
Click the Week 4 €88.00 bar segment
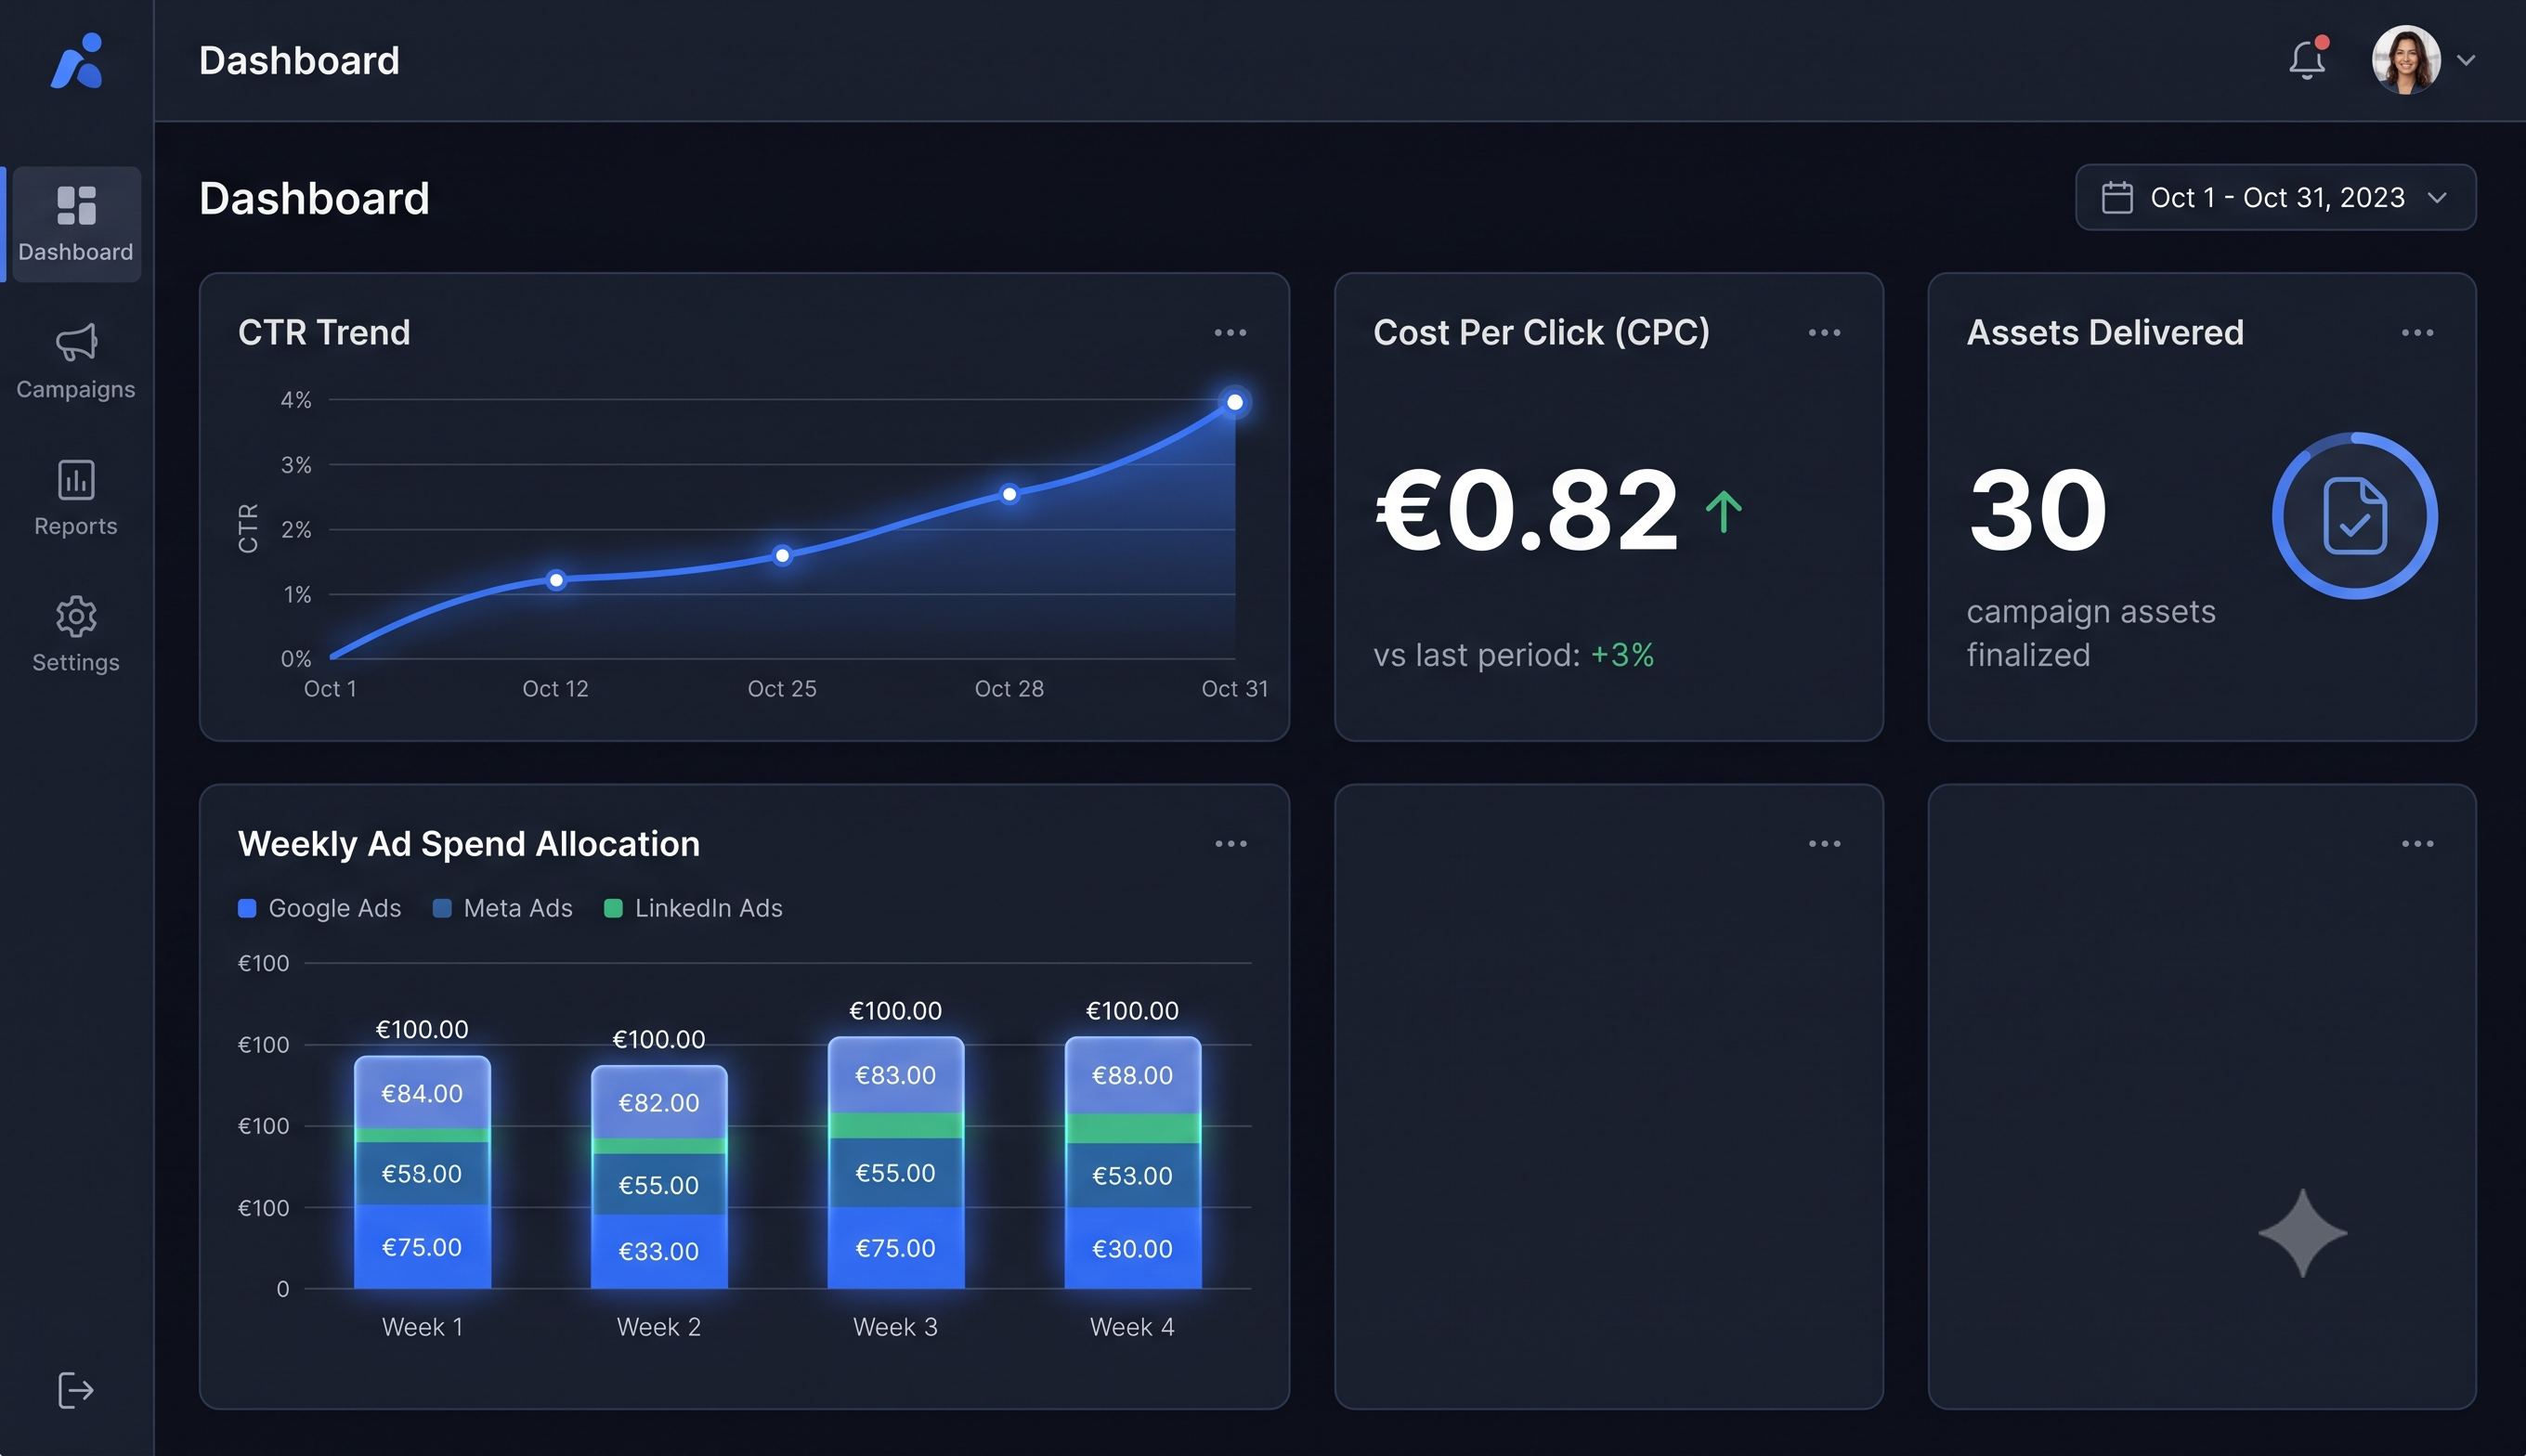1132,1075
